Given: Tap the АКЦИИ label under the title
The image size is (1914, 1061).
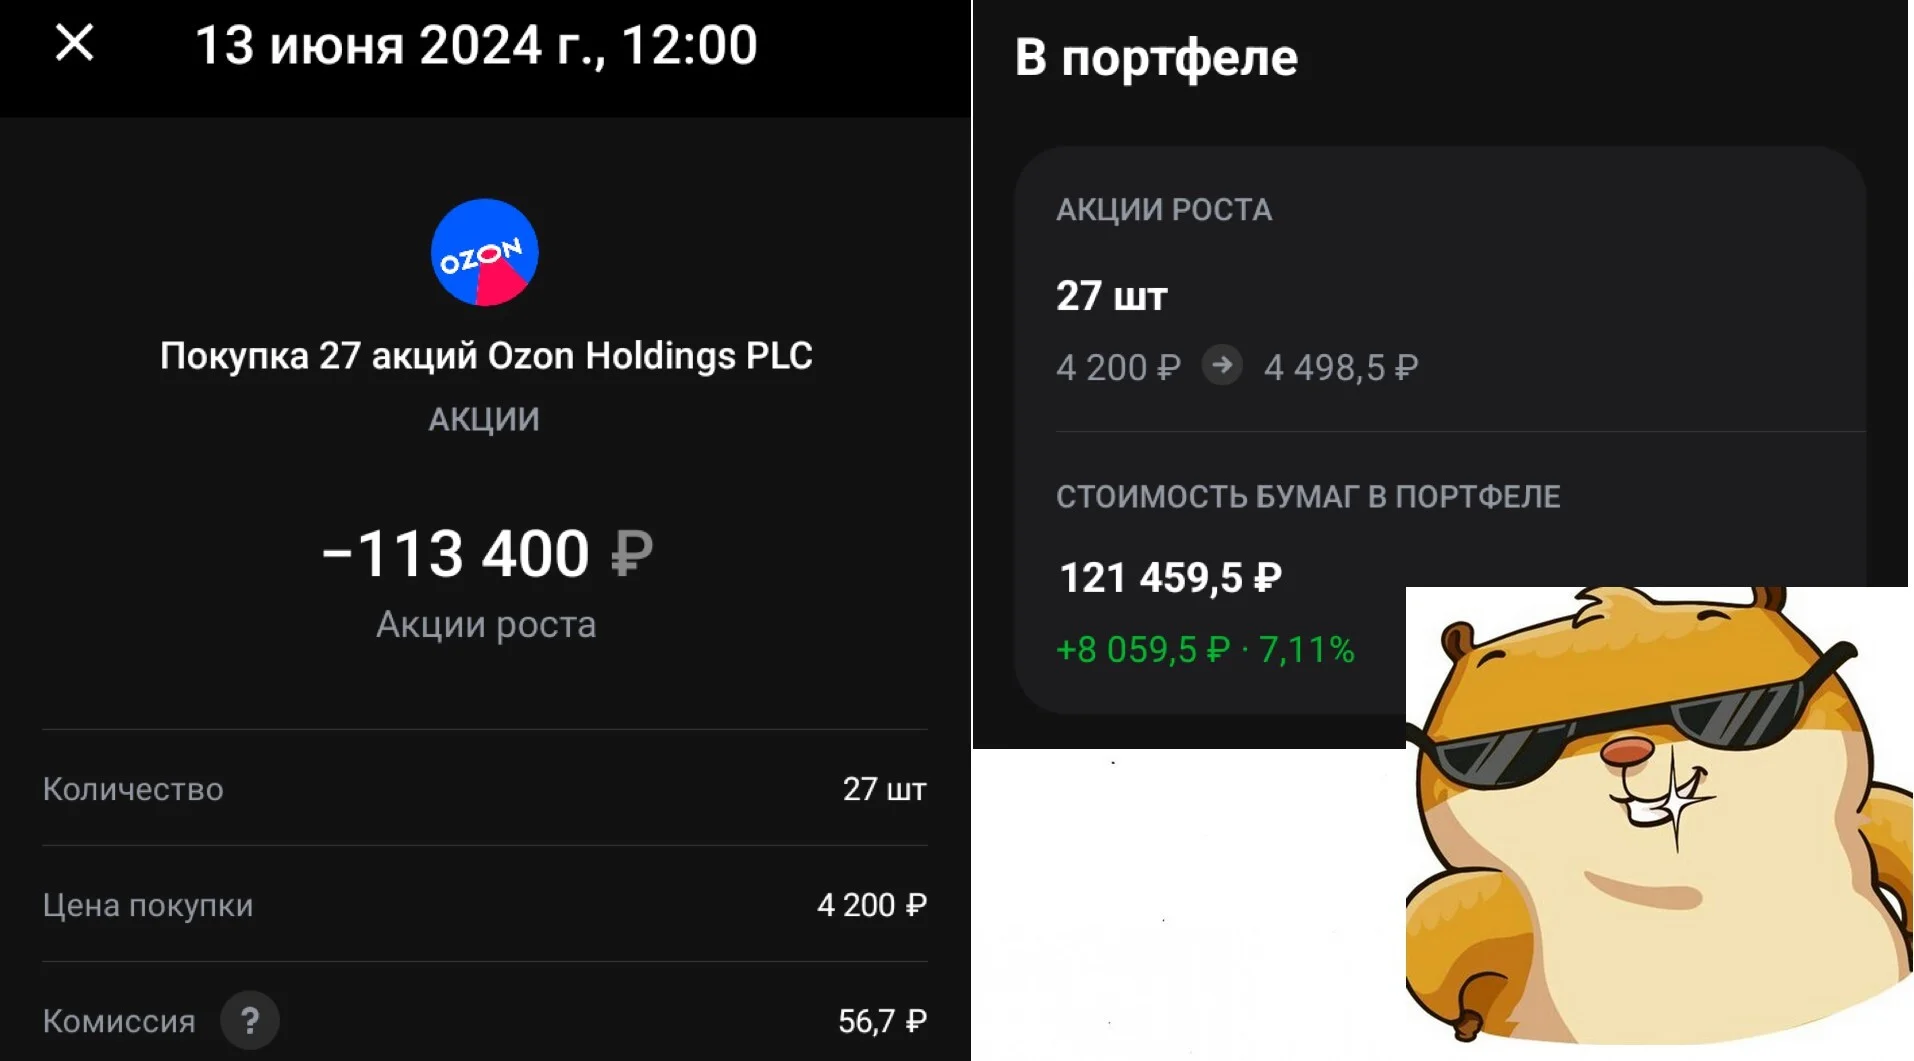Looking at the screenshot, I should 484,419.
